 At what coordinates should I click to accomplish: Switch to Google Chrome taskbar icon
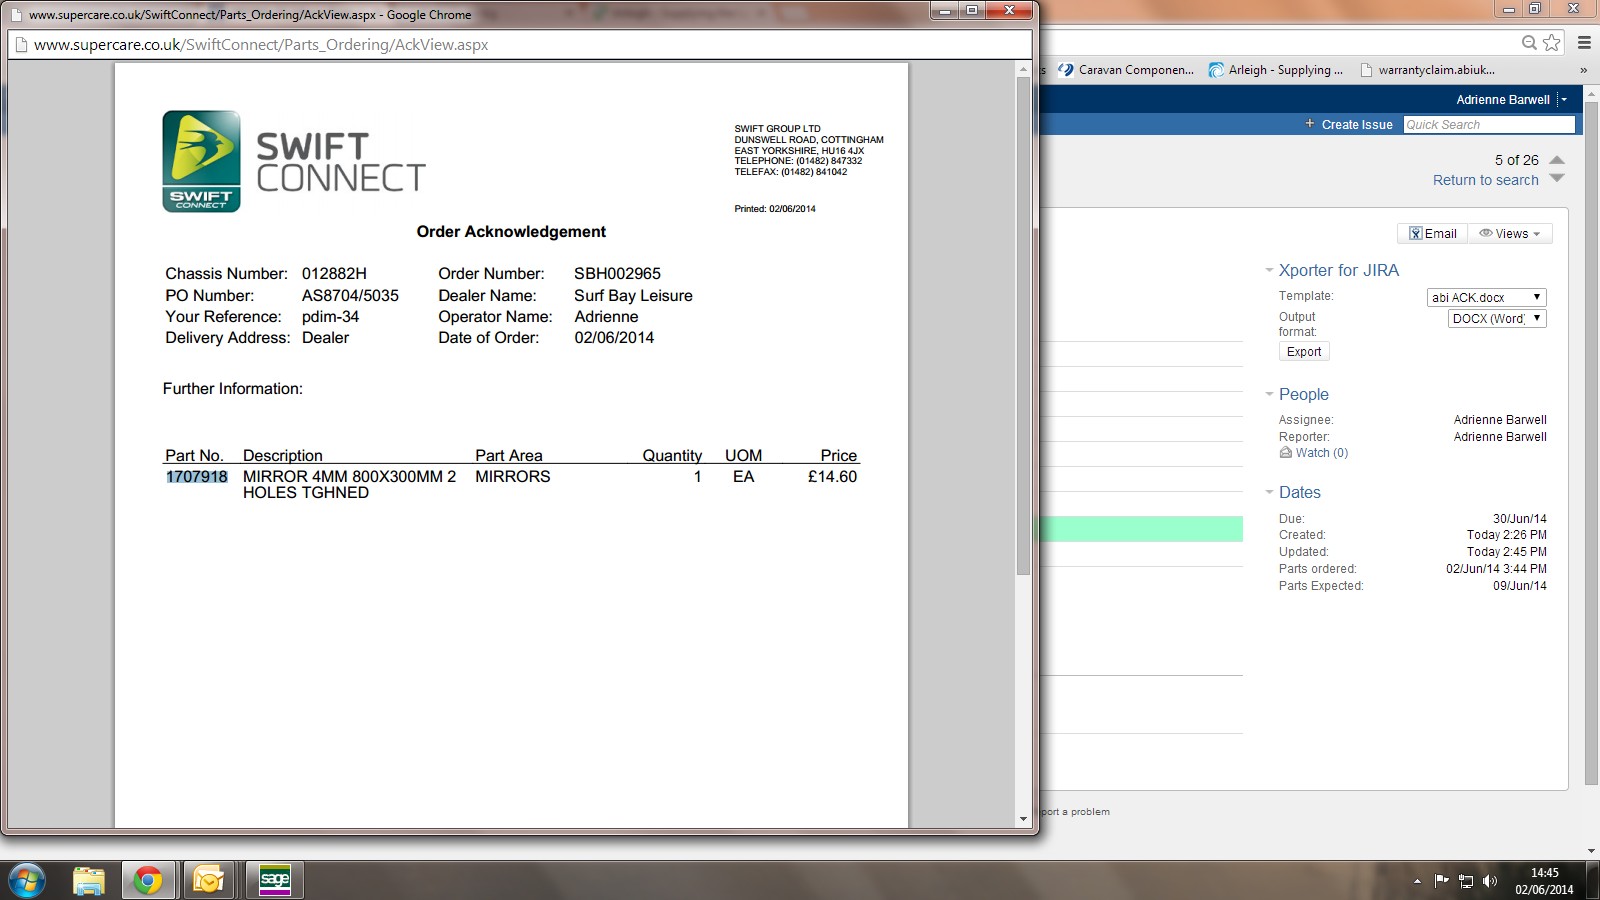pos(148,881)
